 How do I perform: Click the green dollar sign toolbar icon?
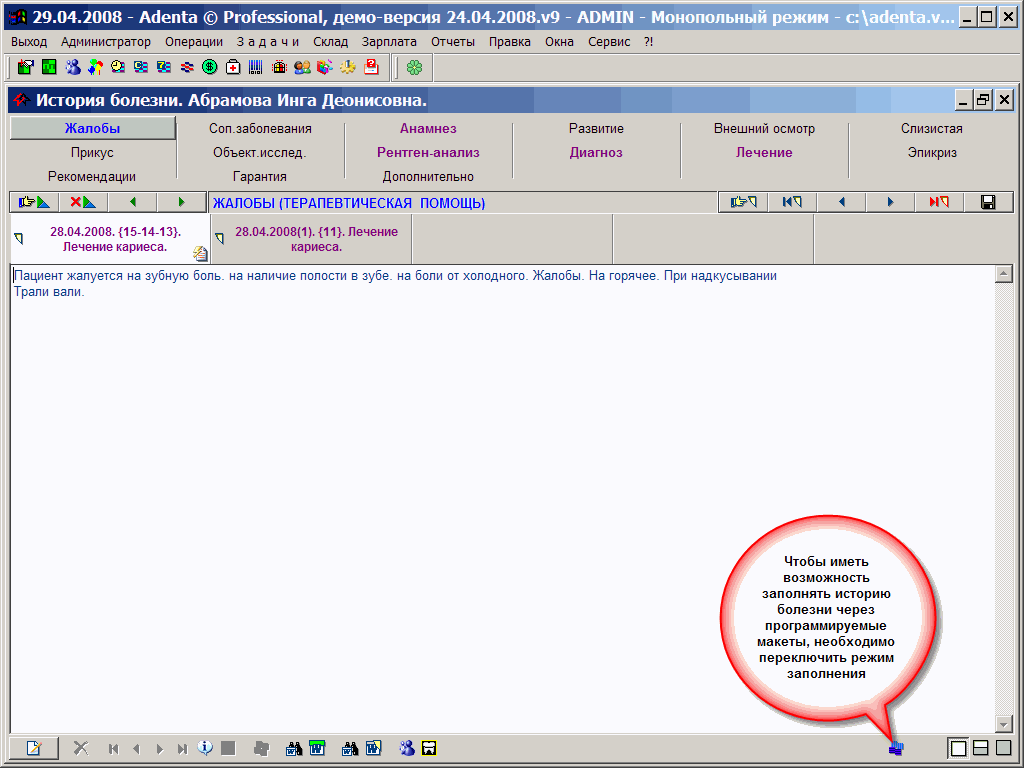[210, 67]
